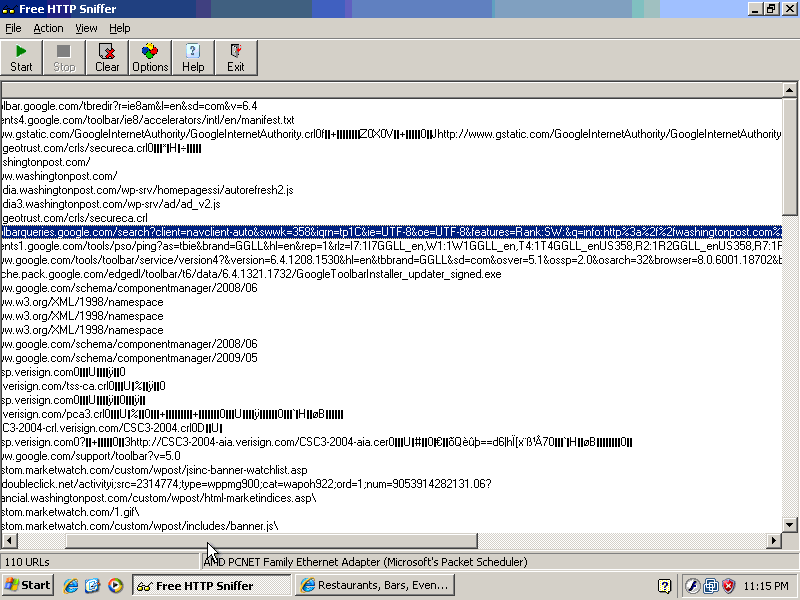Open the Options toolbar button
The width and height of the screenshot is (800, 600).
[150, 58]
